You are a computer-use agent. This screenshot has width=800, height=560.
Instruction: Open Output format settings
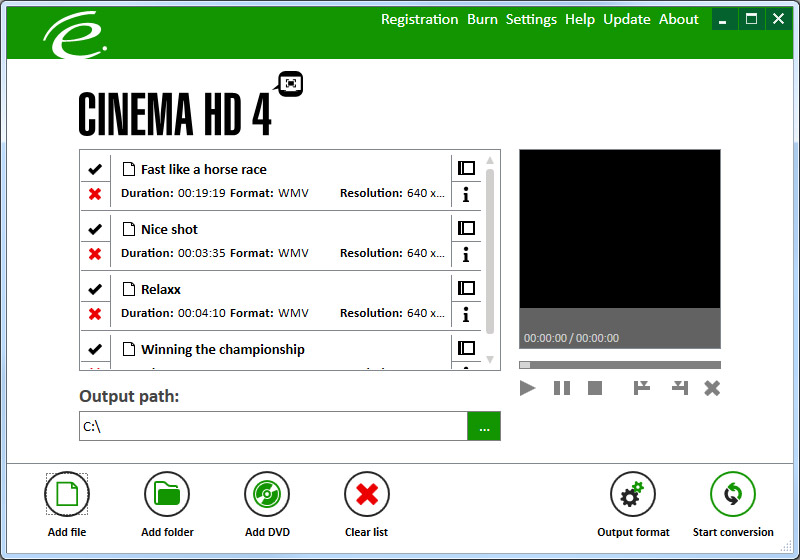click(x=633, y=494)
